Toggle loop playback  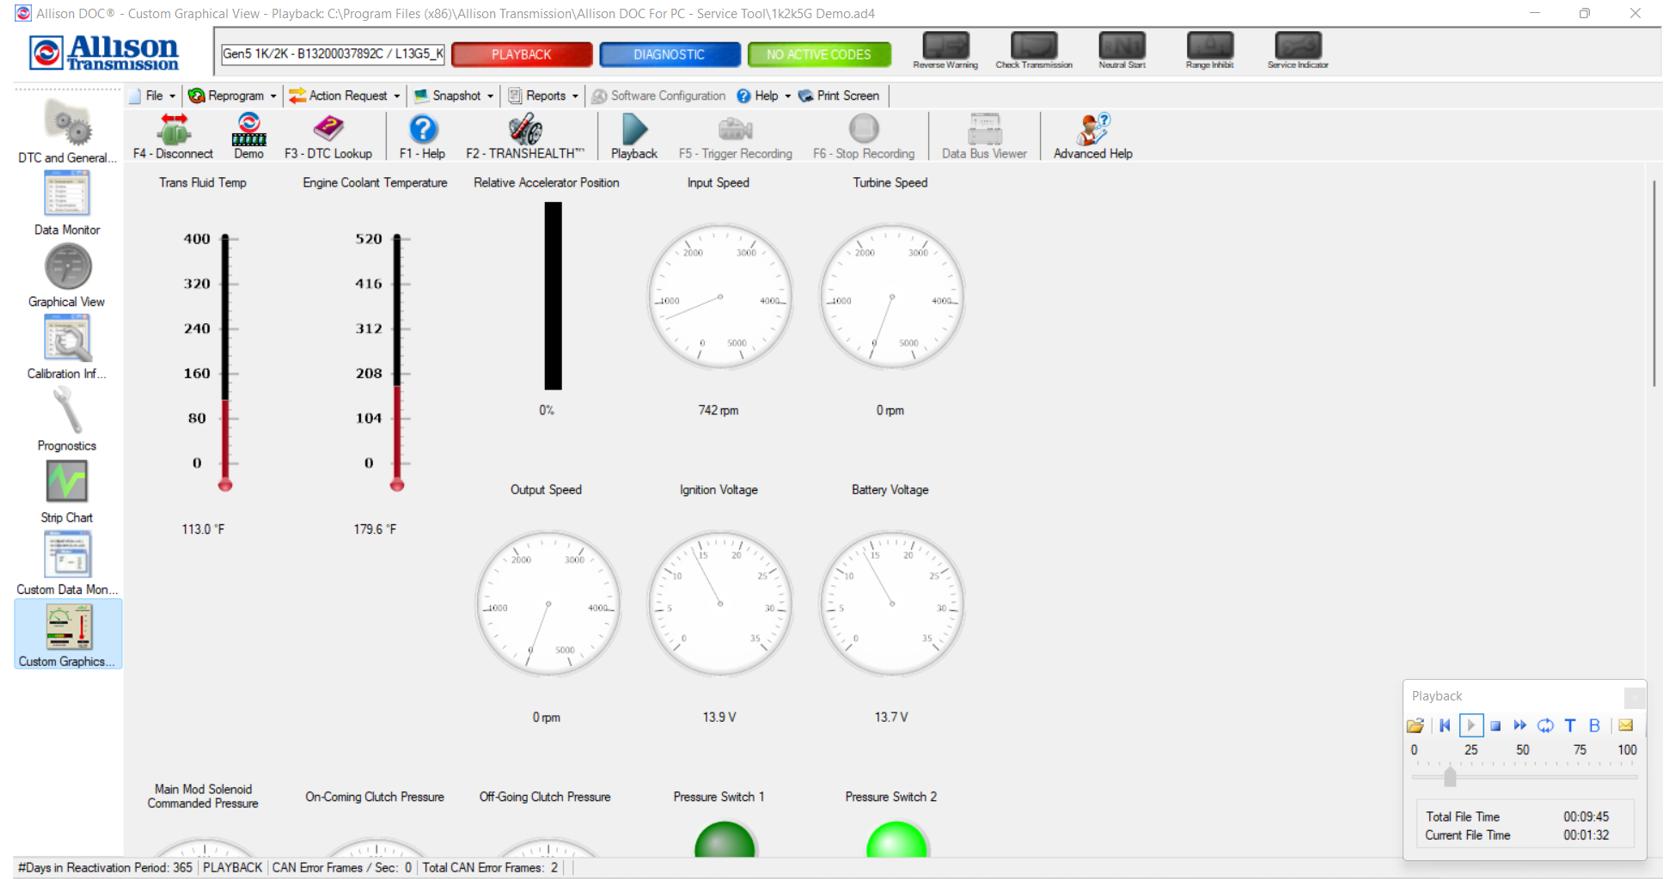pos(1545,726)
